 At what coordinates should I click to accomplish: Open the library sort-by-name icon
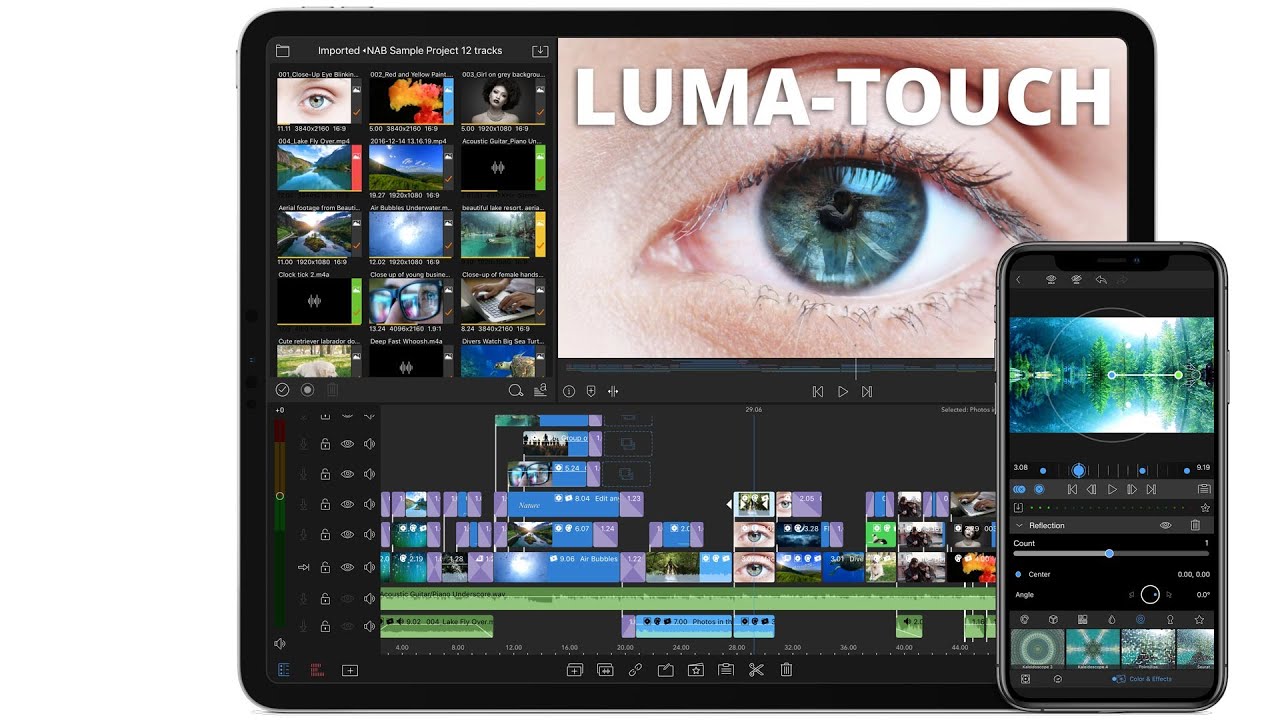coord(541,390)
